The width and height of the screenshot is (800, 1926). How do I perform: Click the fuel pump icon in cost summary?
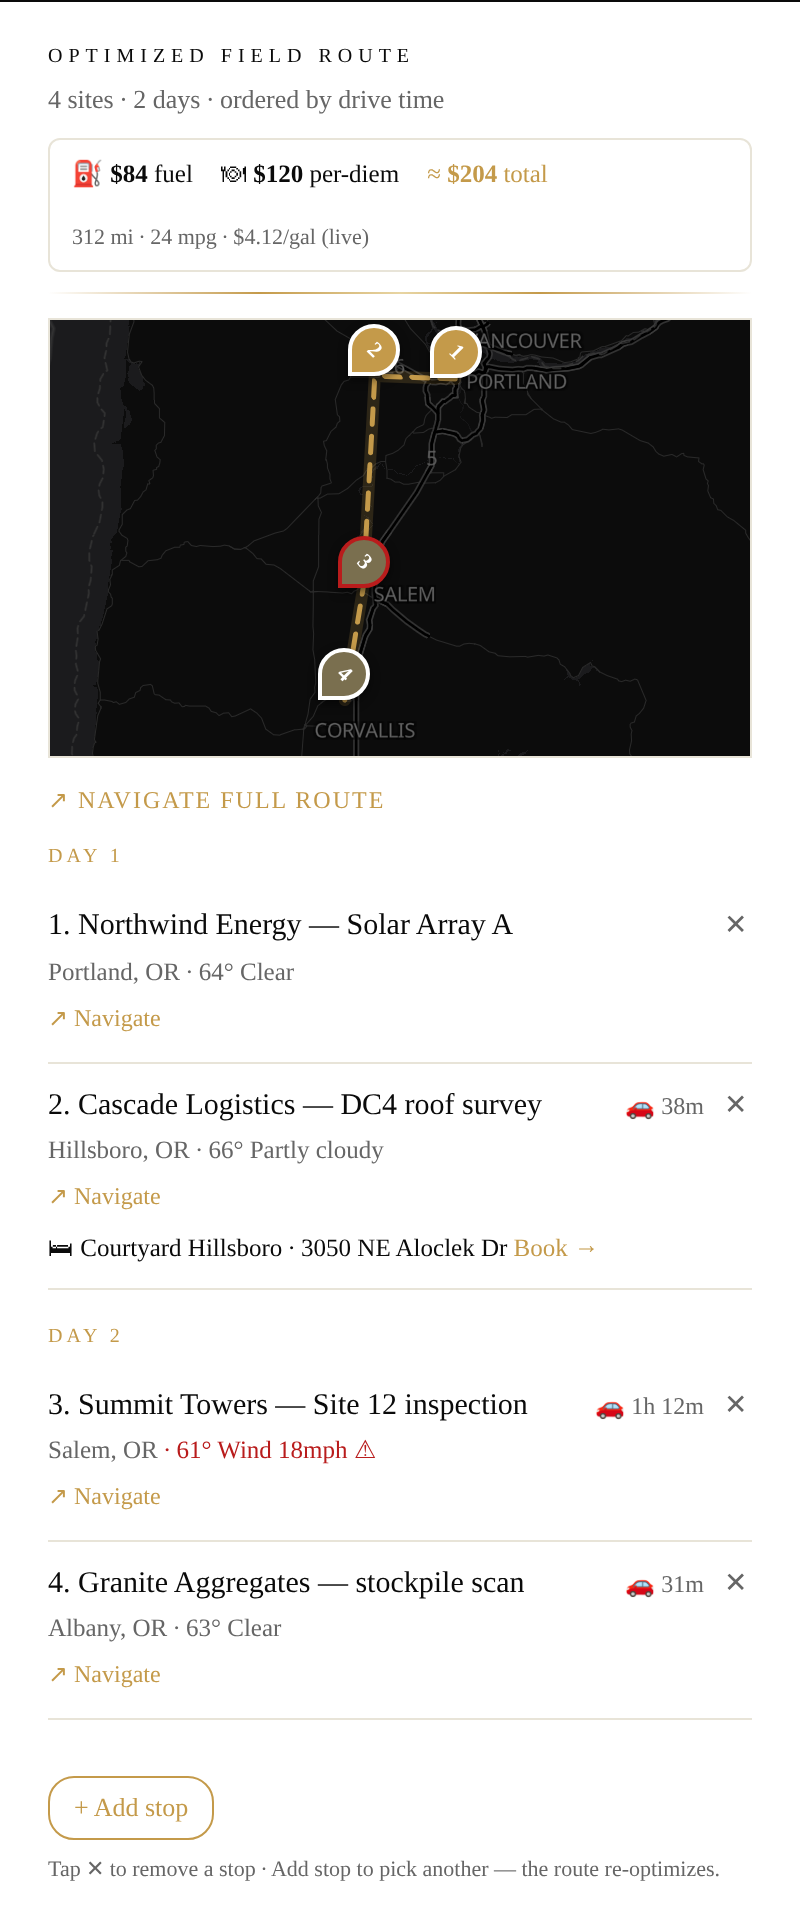[x=87, y=174]
